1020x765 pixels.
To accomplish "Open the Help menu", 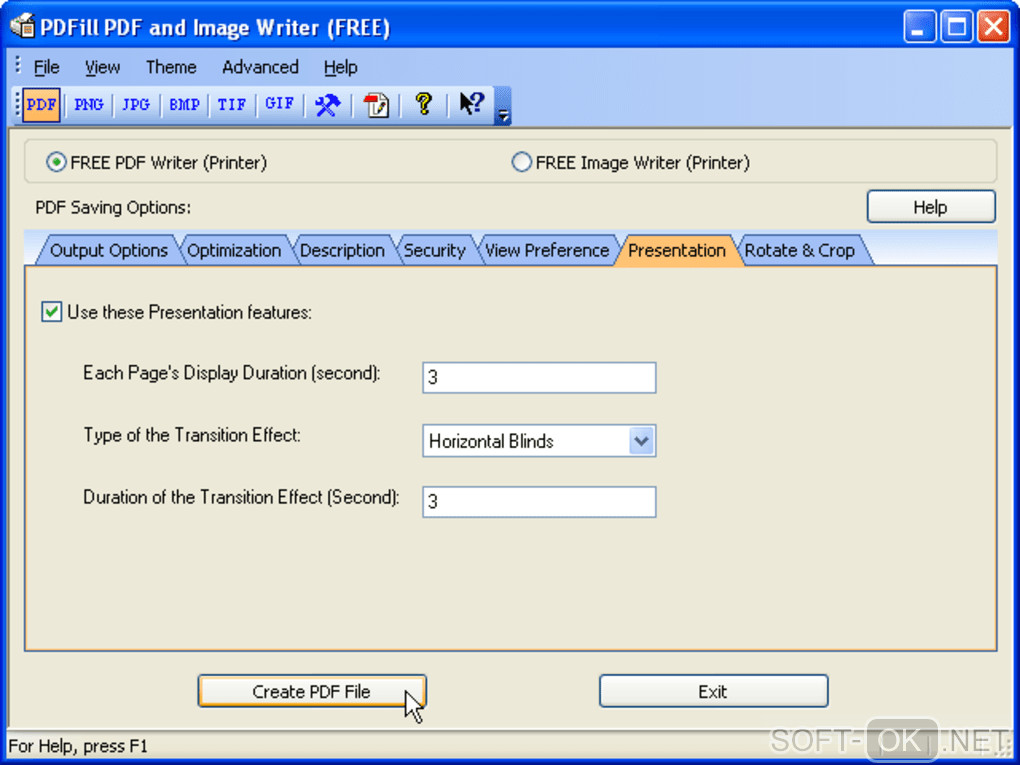I will click(340, 67).
